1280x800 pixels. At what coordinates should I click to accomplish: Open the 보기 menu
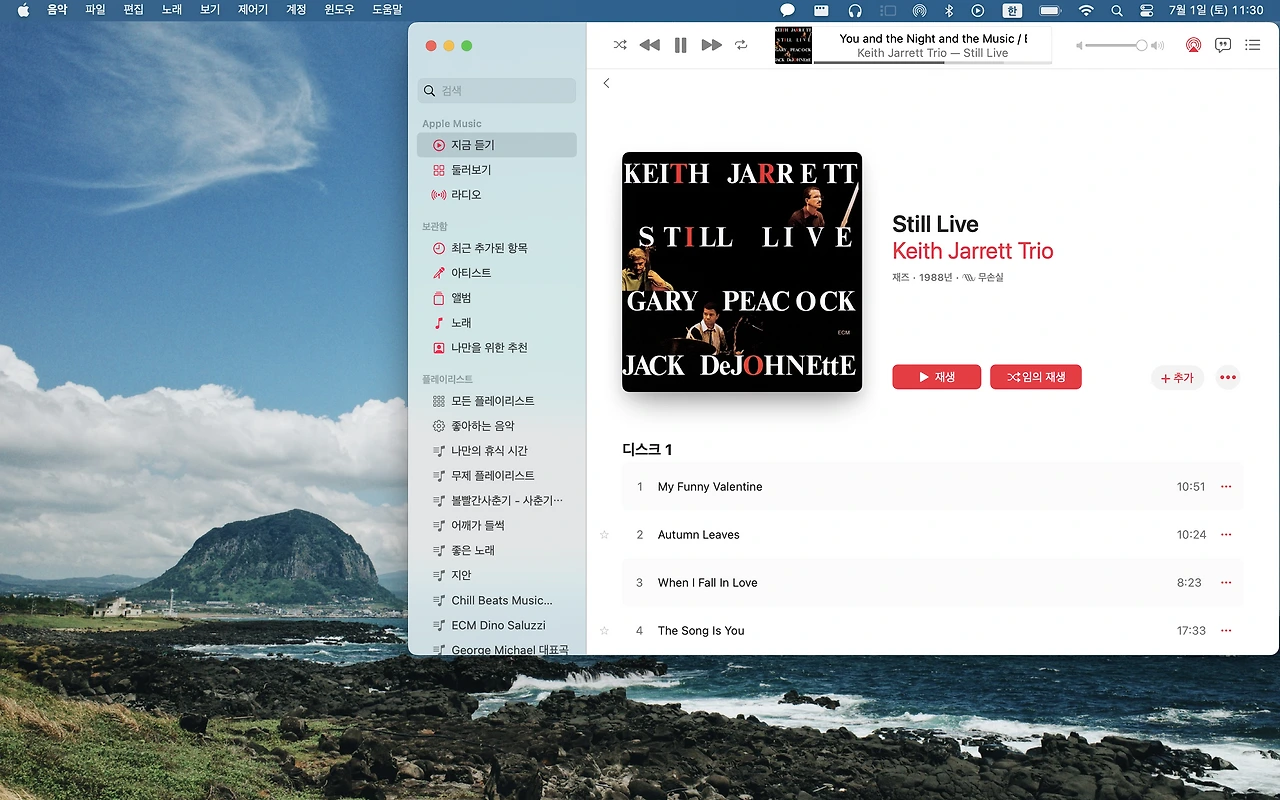click(x=209, y=10)
